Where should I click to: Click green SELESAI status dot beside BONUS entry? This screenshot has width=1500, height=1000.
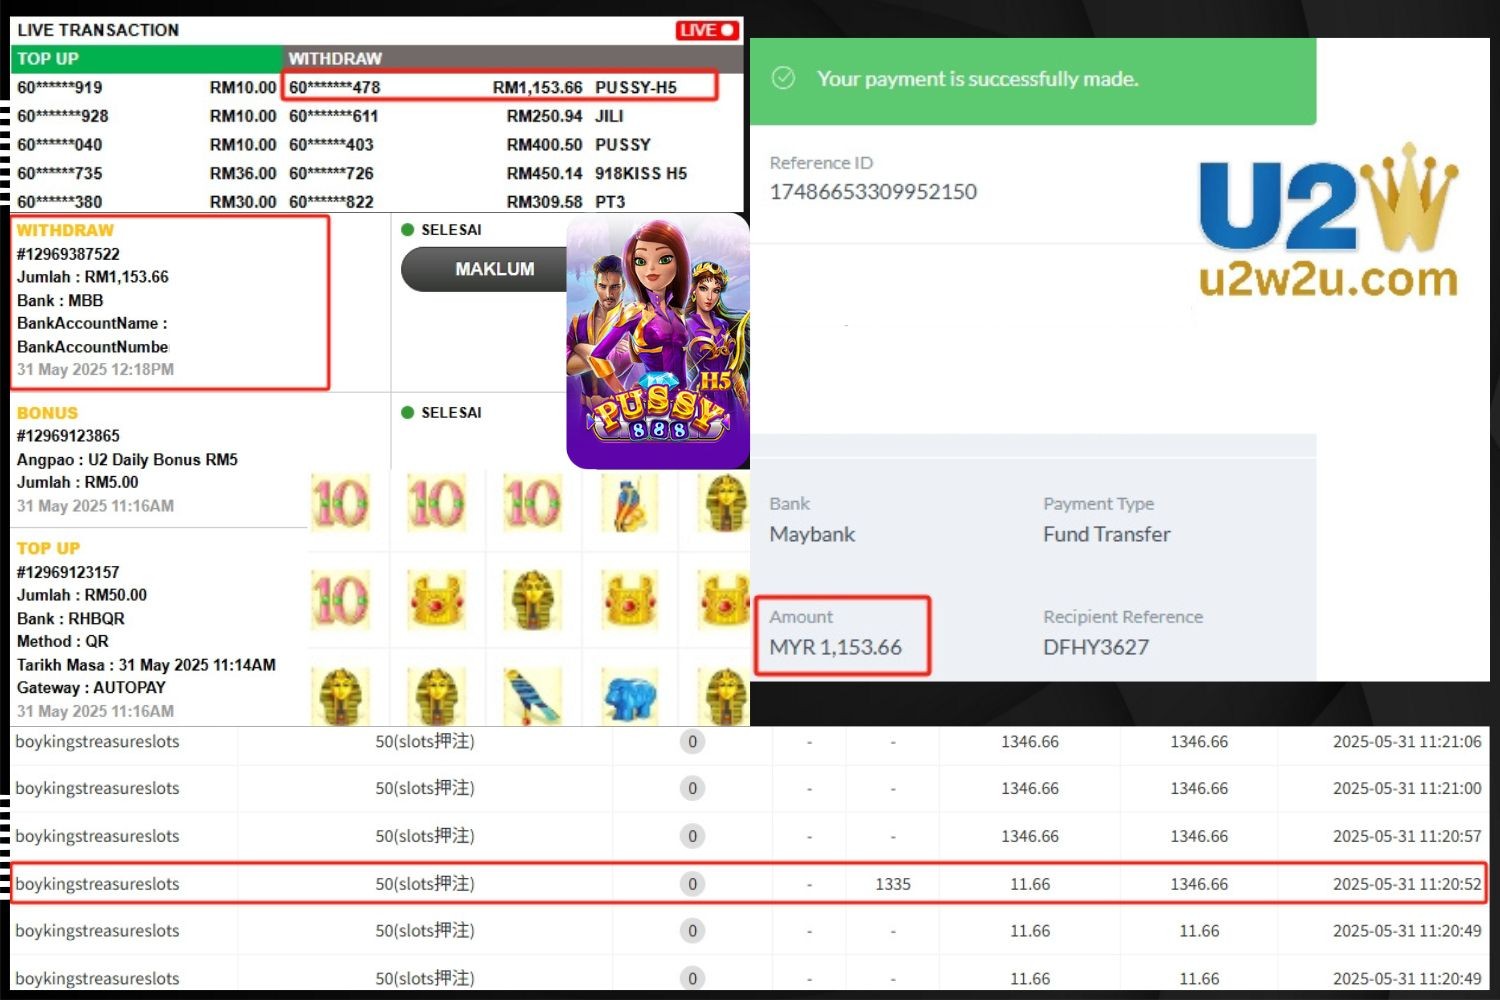407,413
